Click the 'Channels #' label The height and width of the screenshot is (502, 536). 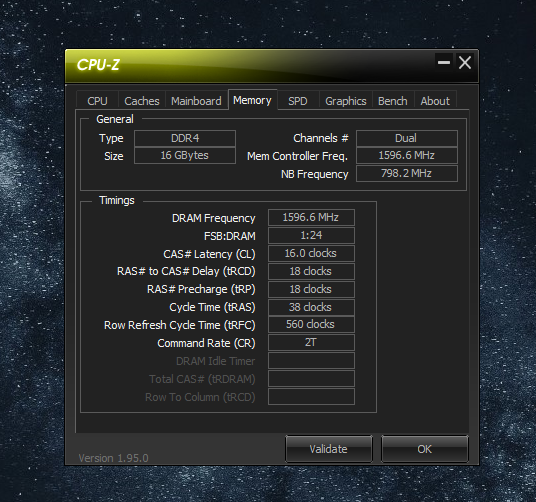(x=321, y=138)
